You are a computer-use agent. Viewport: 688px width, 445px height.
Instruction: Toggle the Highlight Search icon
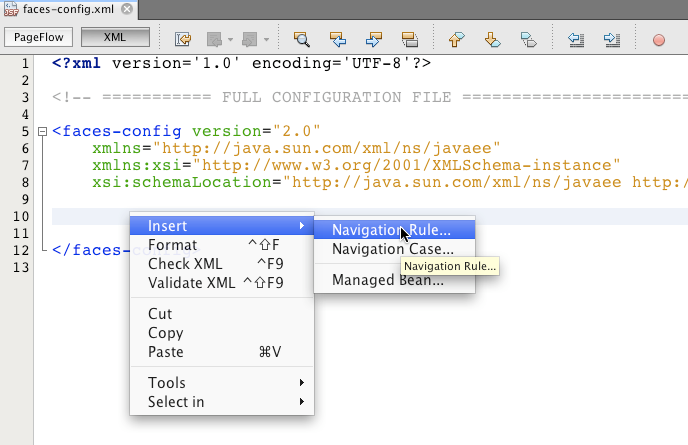[x=409, y=39]
